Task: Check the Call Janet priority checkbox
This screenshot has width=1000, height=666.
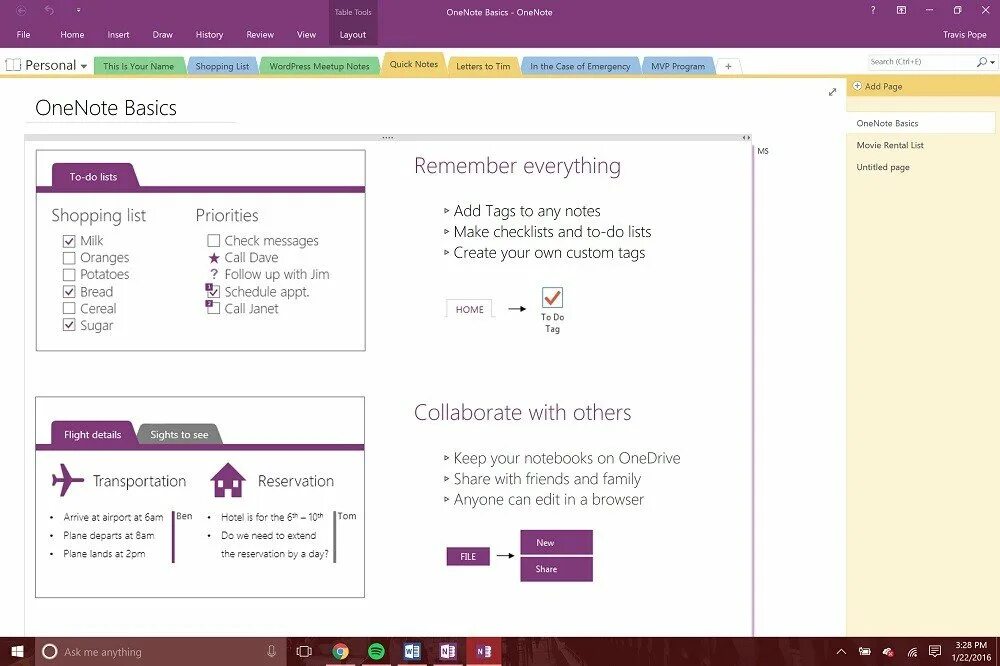Action: pos(214,308)
